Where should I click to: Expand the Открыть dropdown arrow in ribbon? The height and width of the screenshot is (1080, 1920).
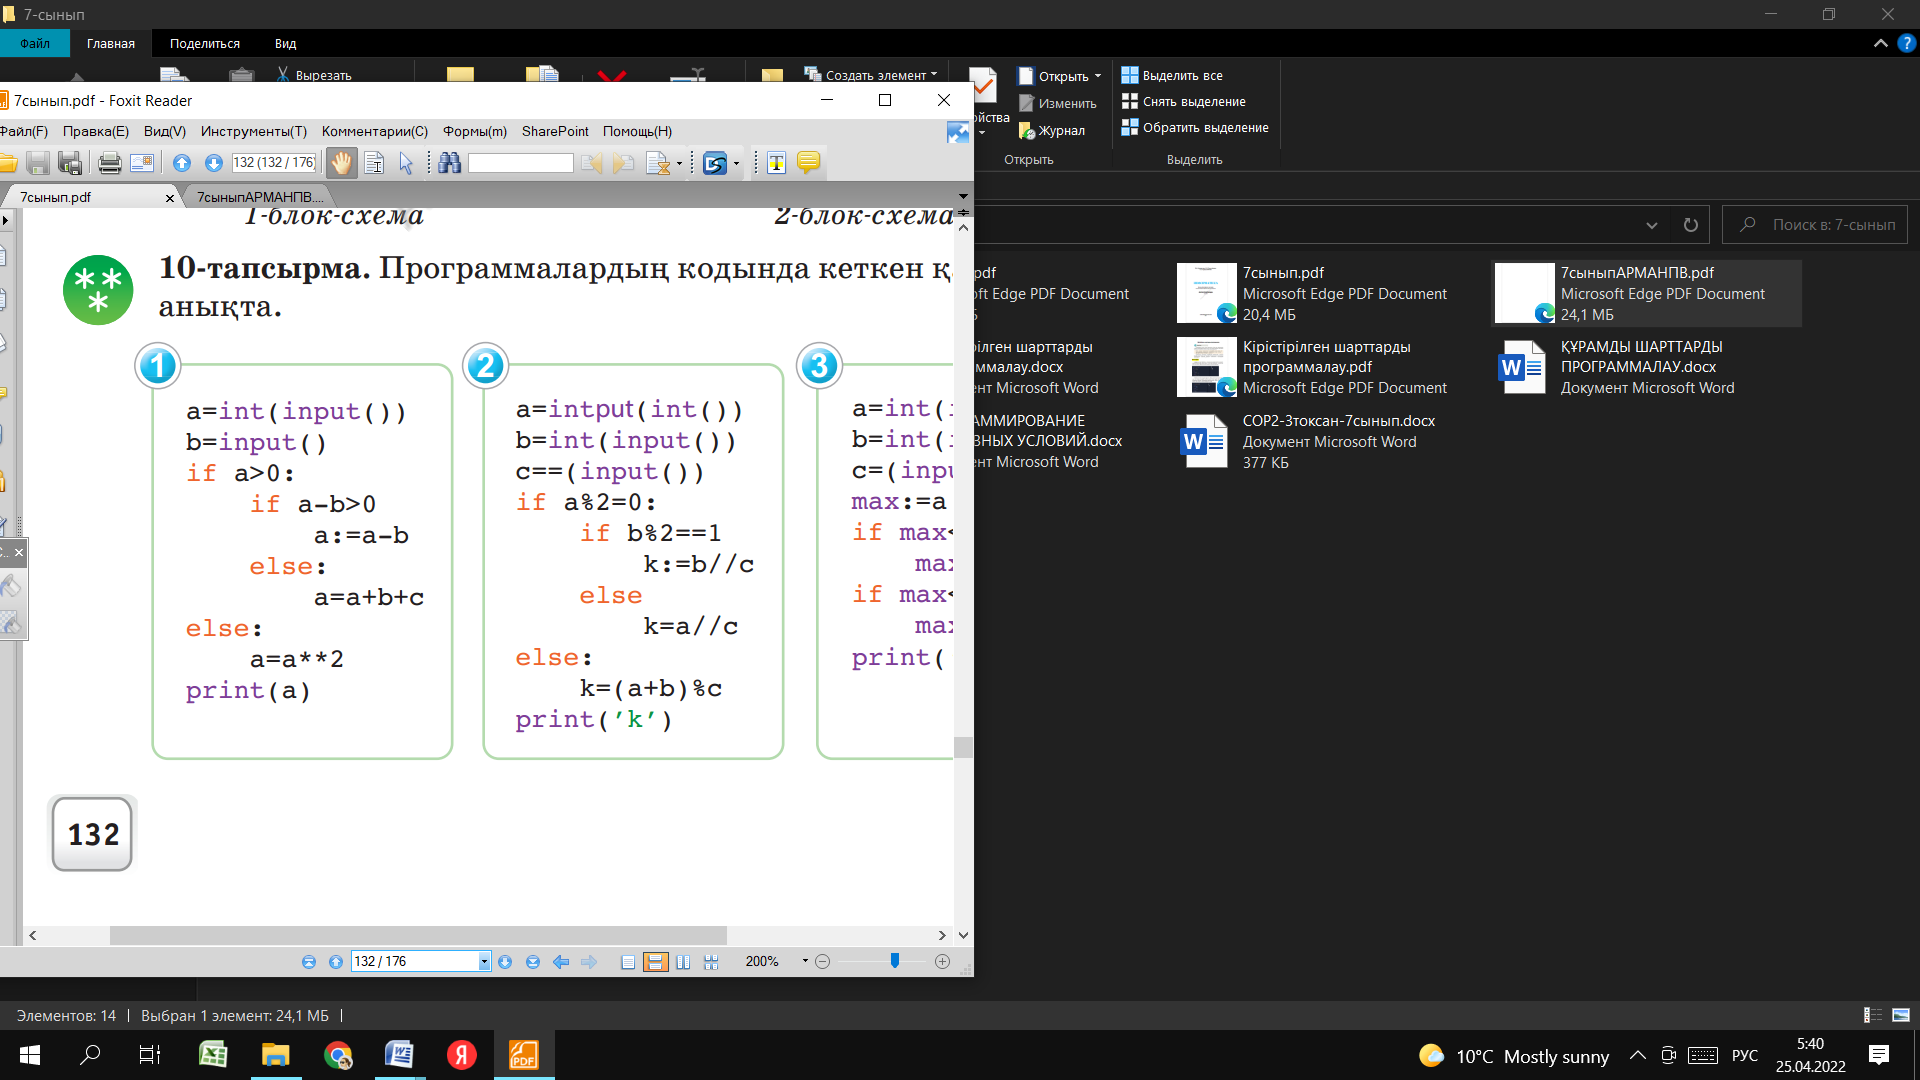click(x=1098, y=76)
